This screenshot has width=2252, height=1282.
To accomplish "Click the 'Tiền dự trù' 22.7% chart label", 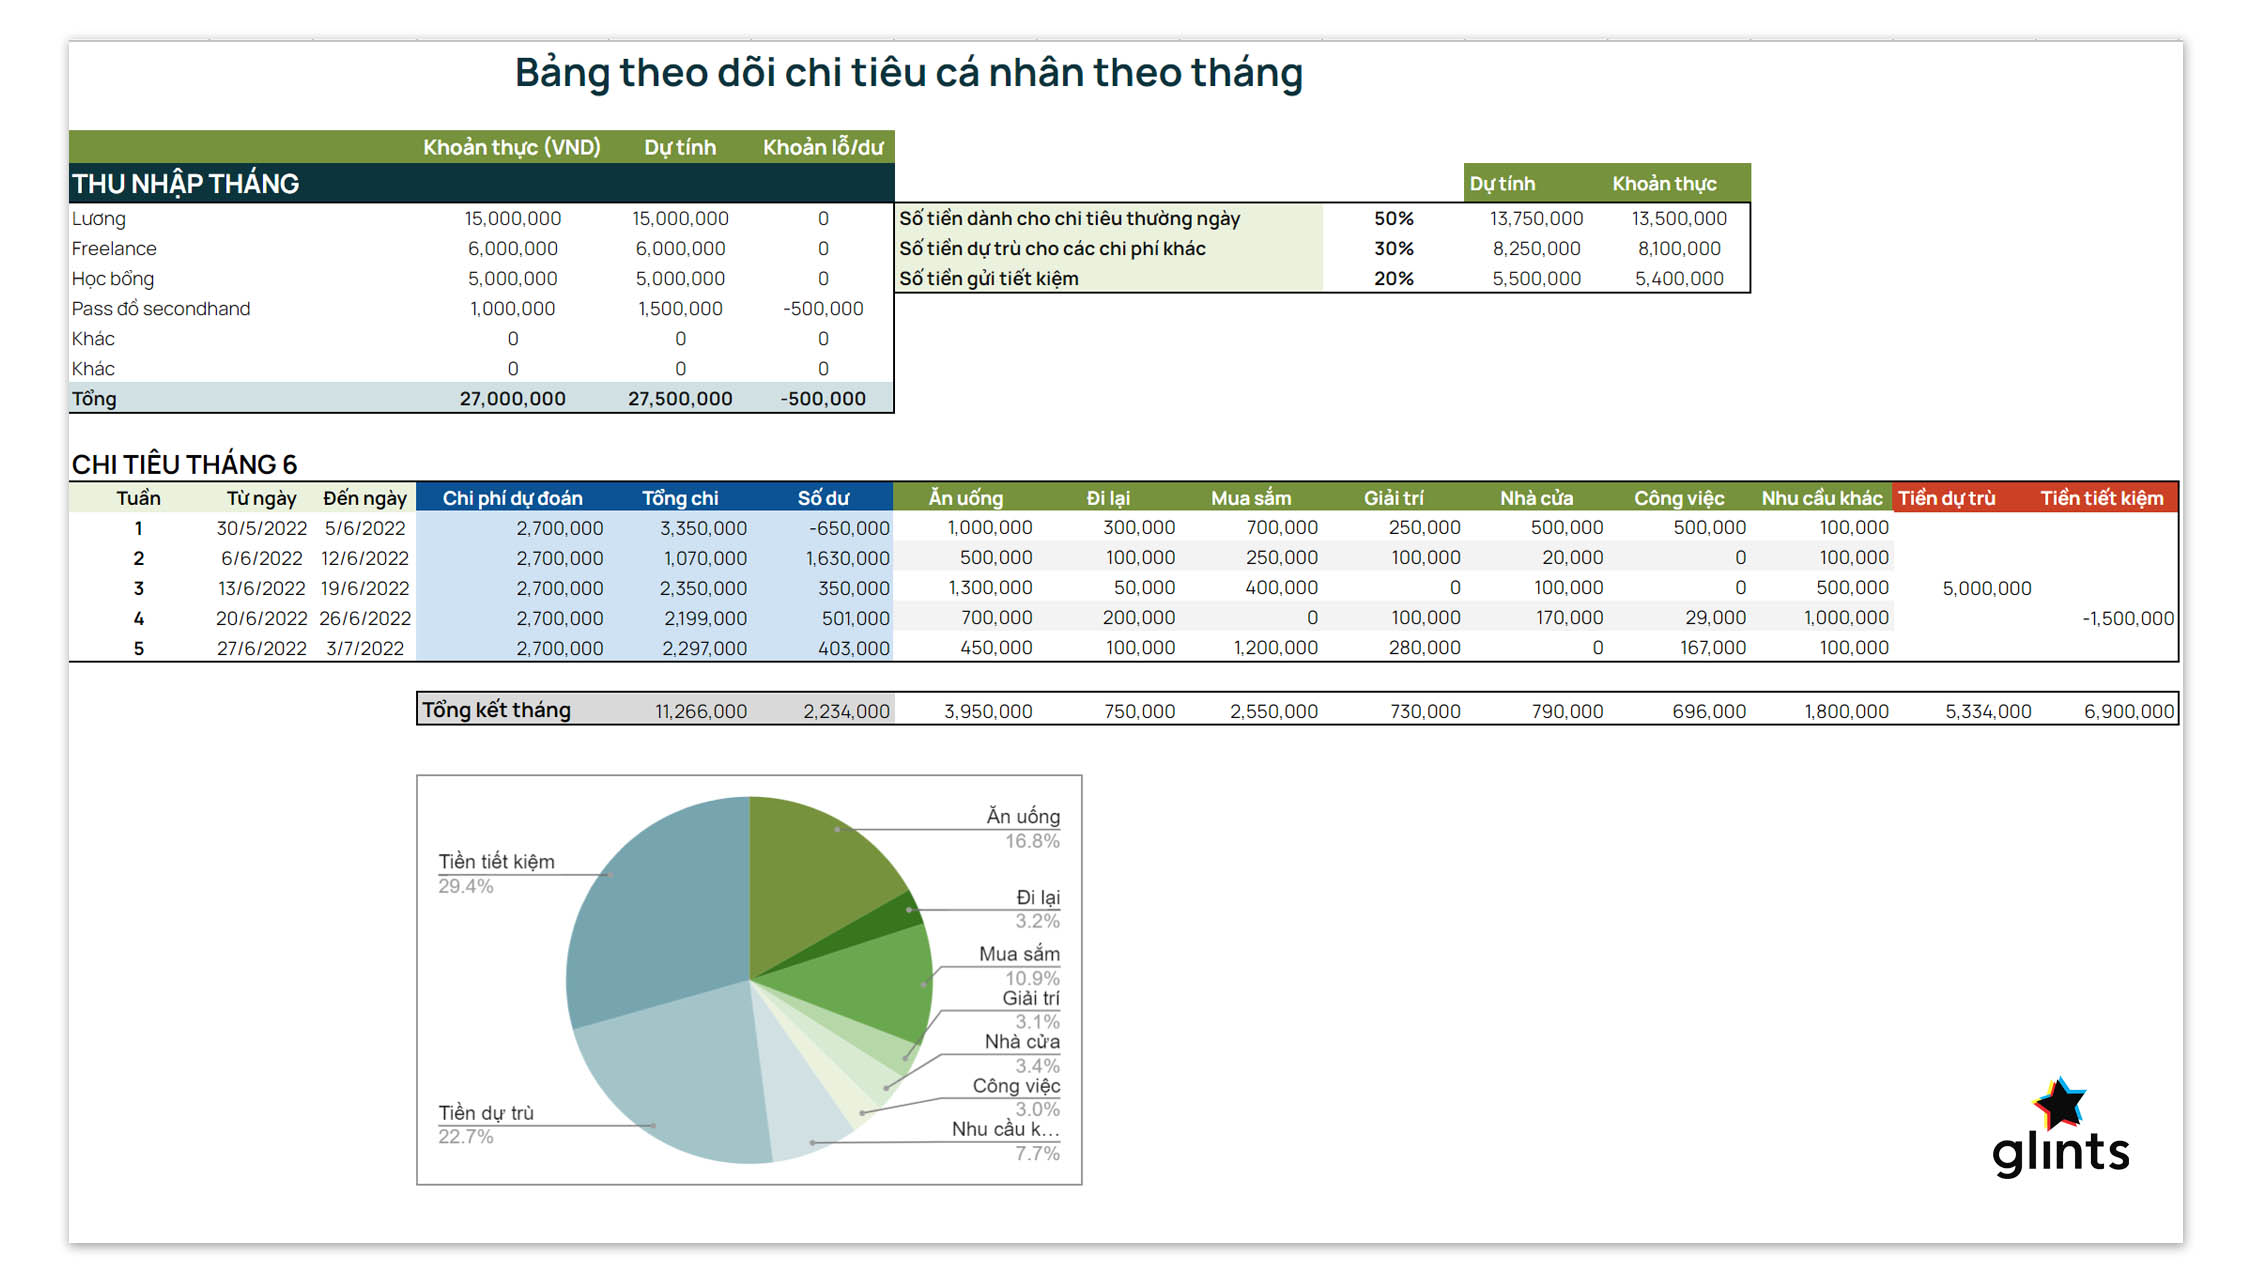I will pos(486,1113).
